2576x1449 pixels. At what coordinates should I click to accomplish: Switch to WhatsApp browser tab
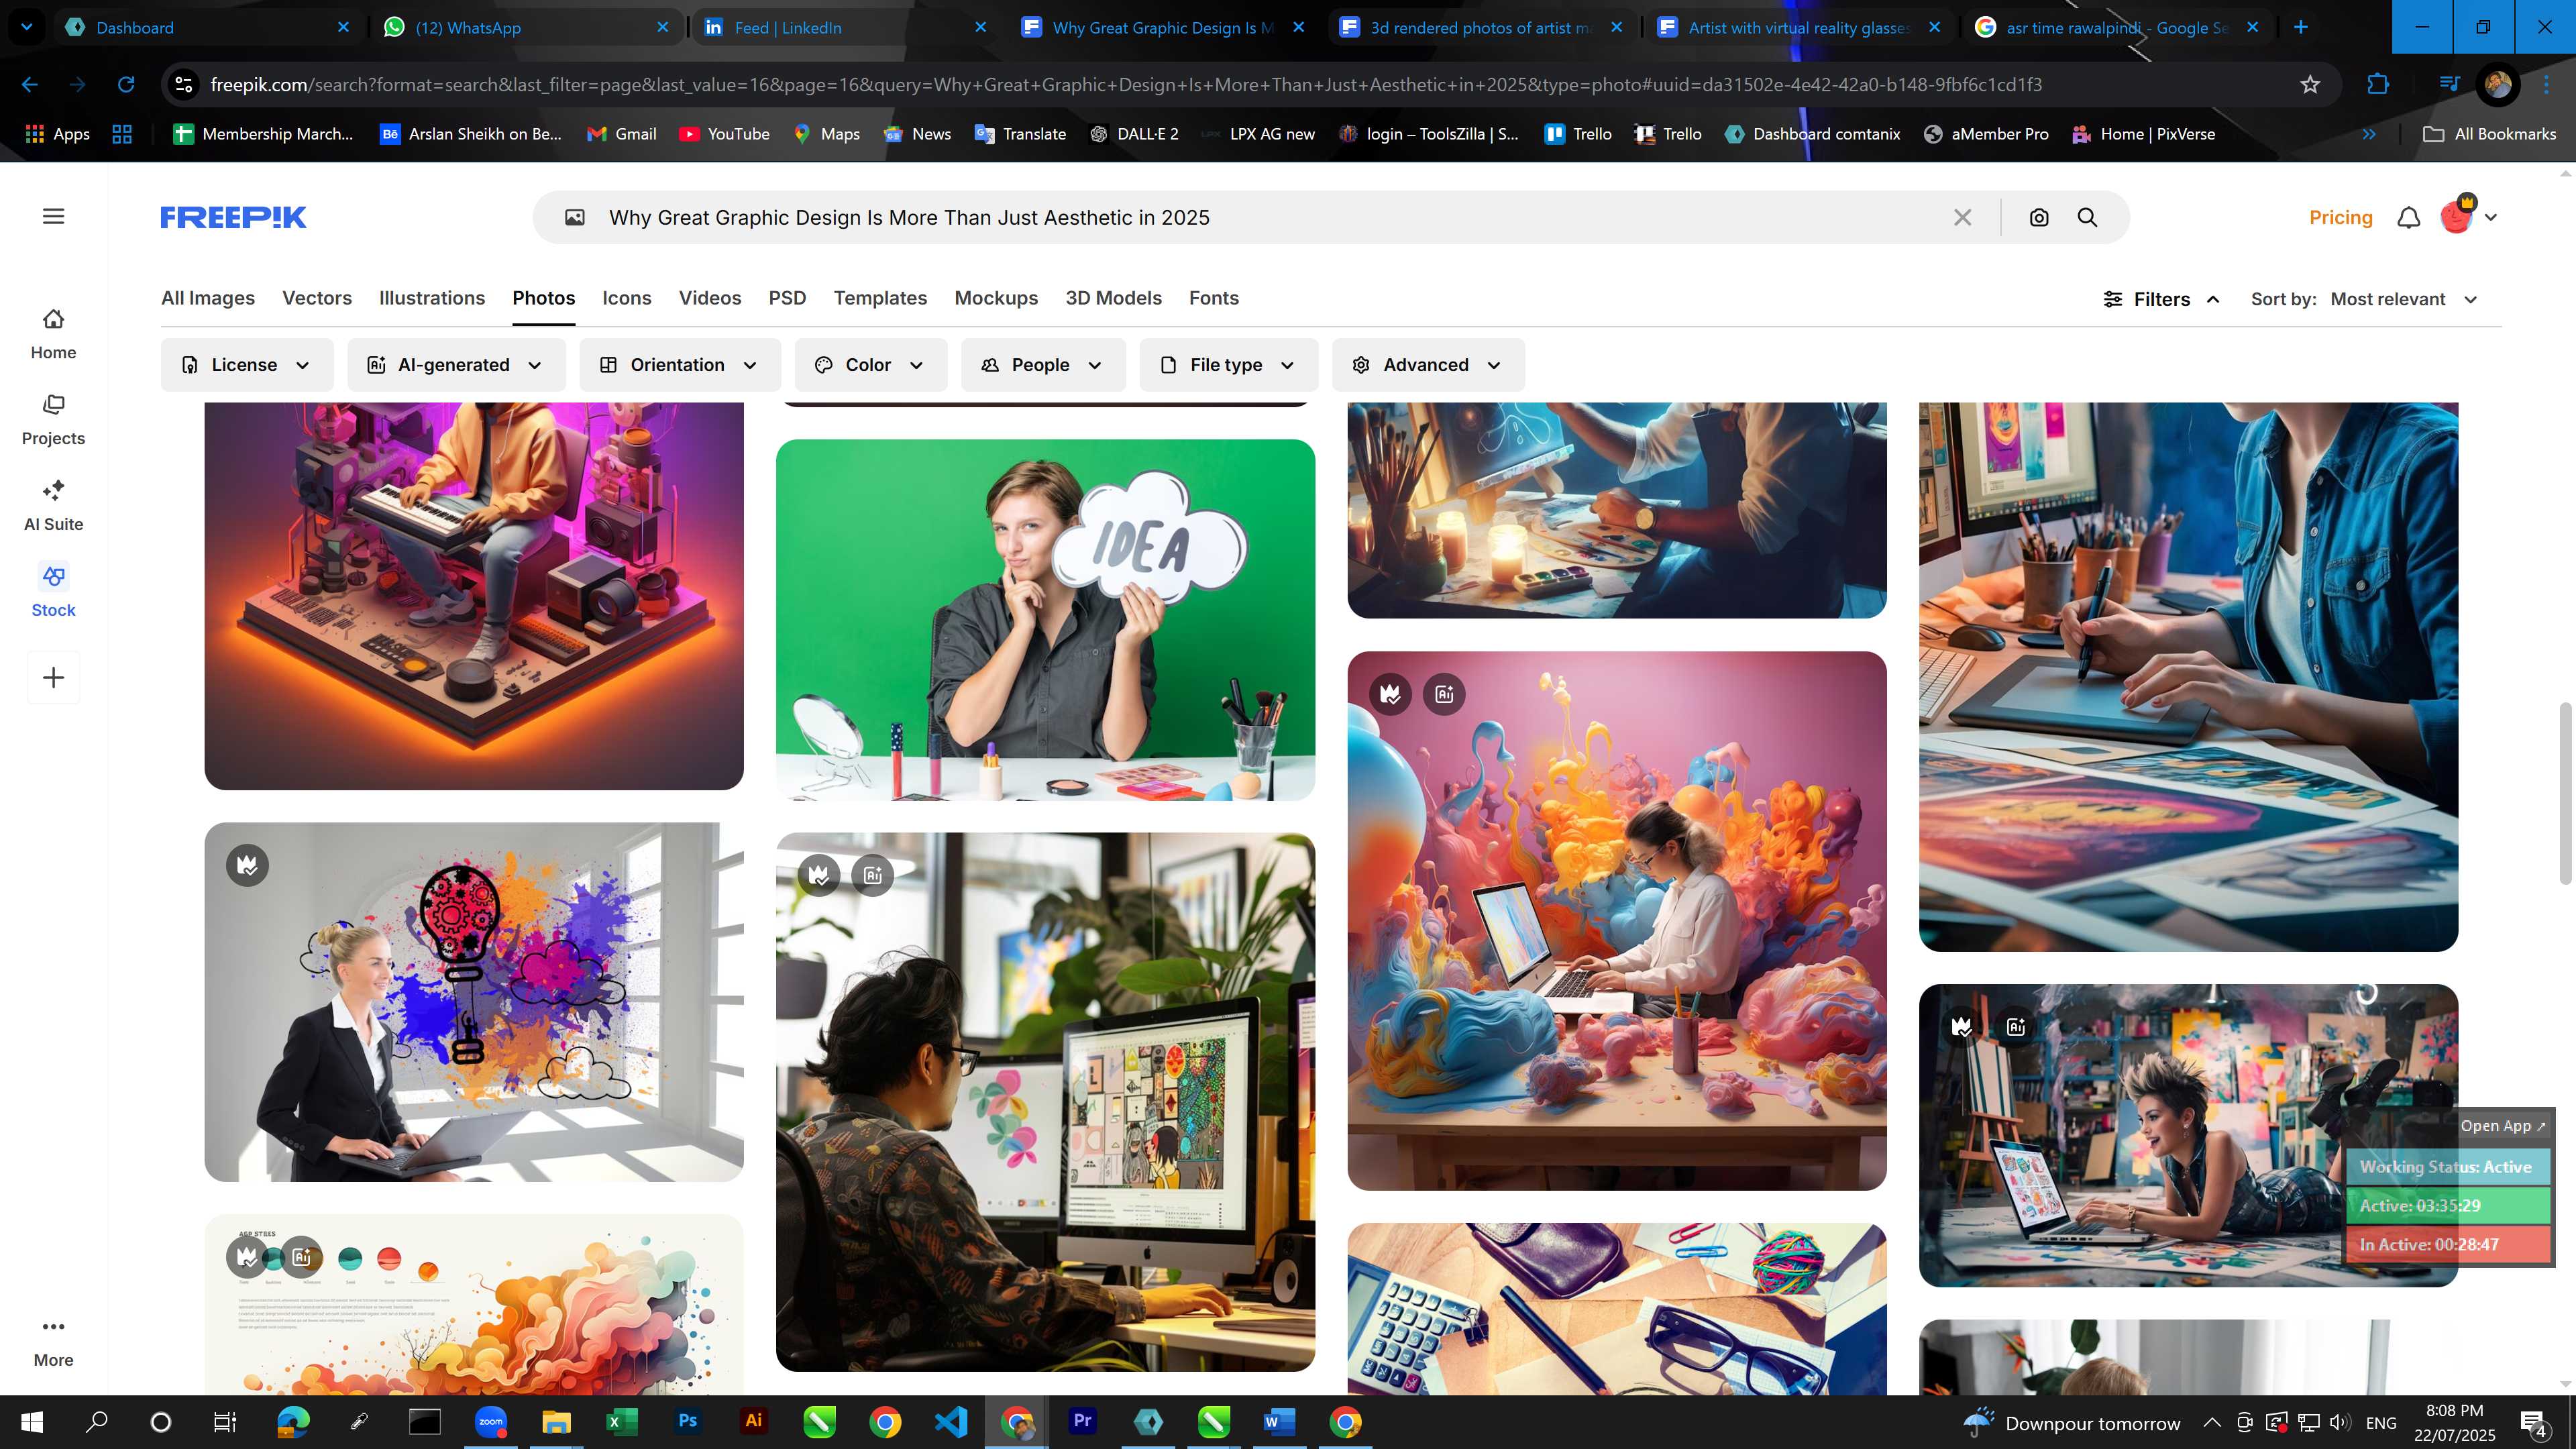526,27
